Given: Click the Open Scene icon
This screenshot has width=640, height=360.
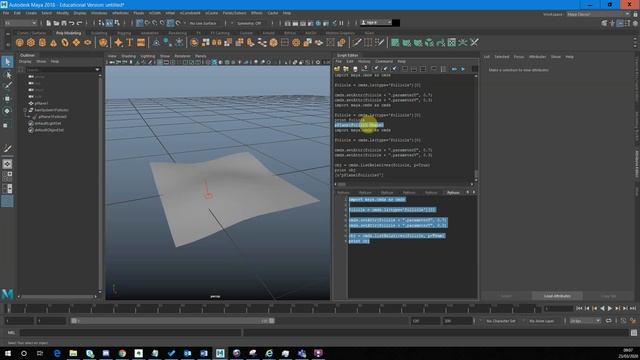Looking at the screenshot, I should pyautogui.click(x=56, y=23).
